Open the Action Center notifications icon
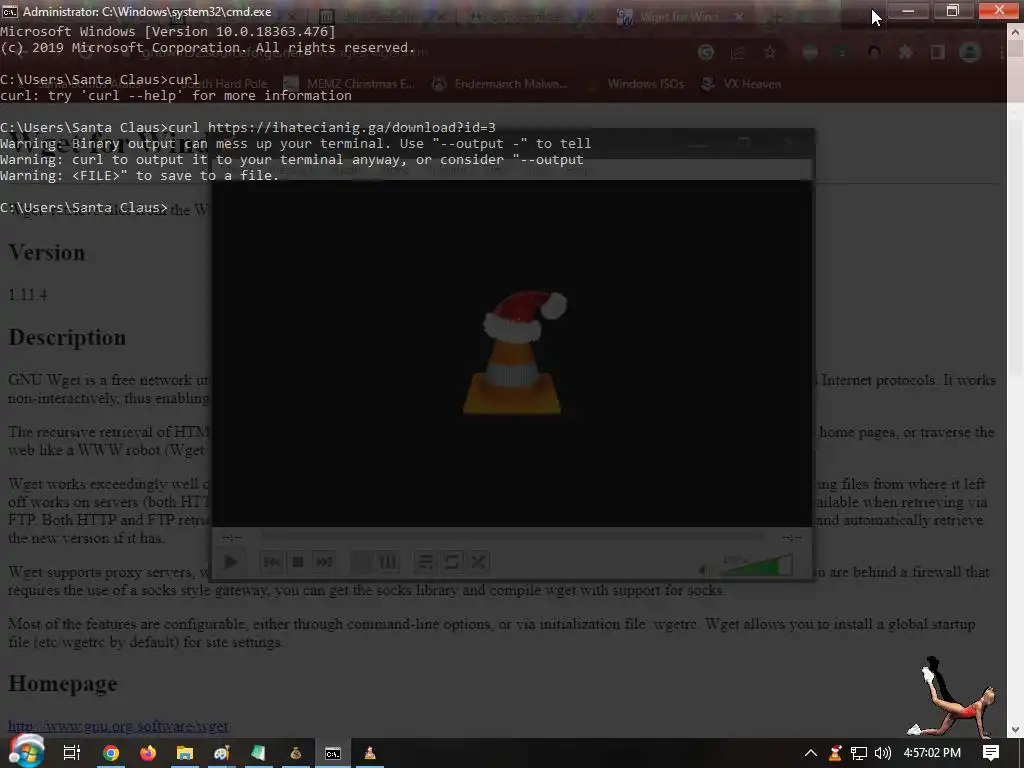Viewport: 1024px width, 768px height. tap(991, 753)
